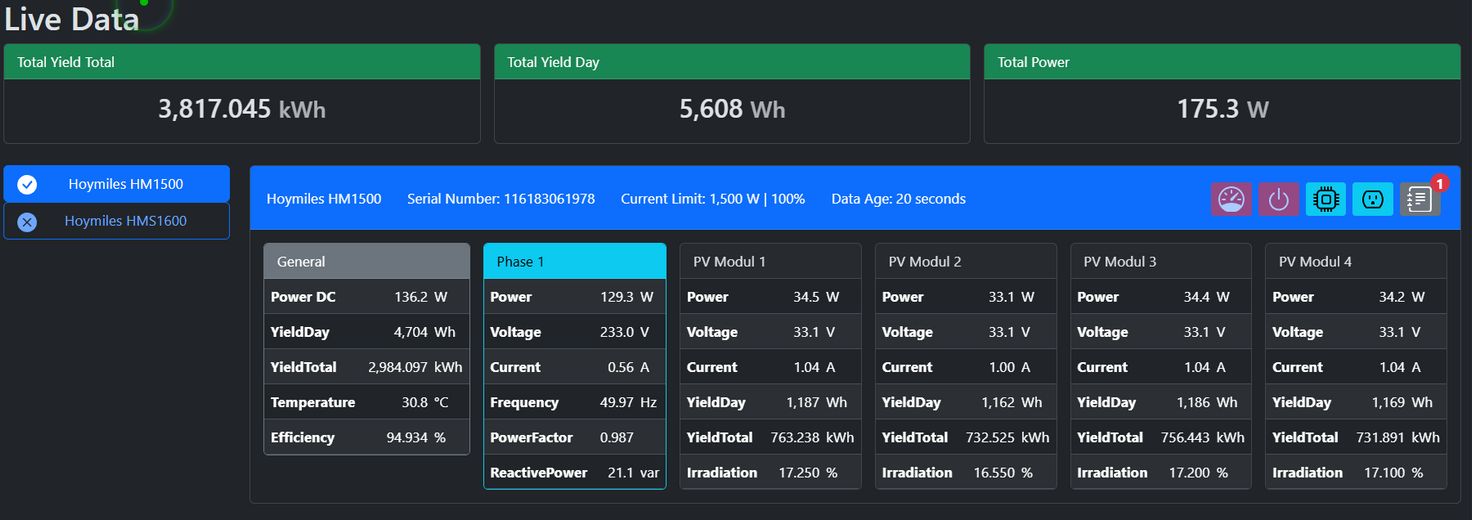The width and height of the screenshot is (1472, 520).
Task: Click the Total Power card header
Action: pos(1222,62)
